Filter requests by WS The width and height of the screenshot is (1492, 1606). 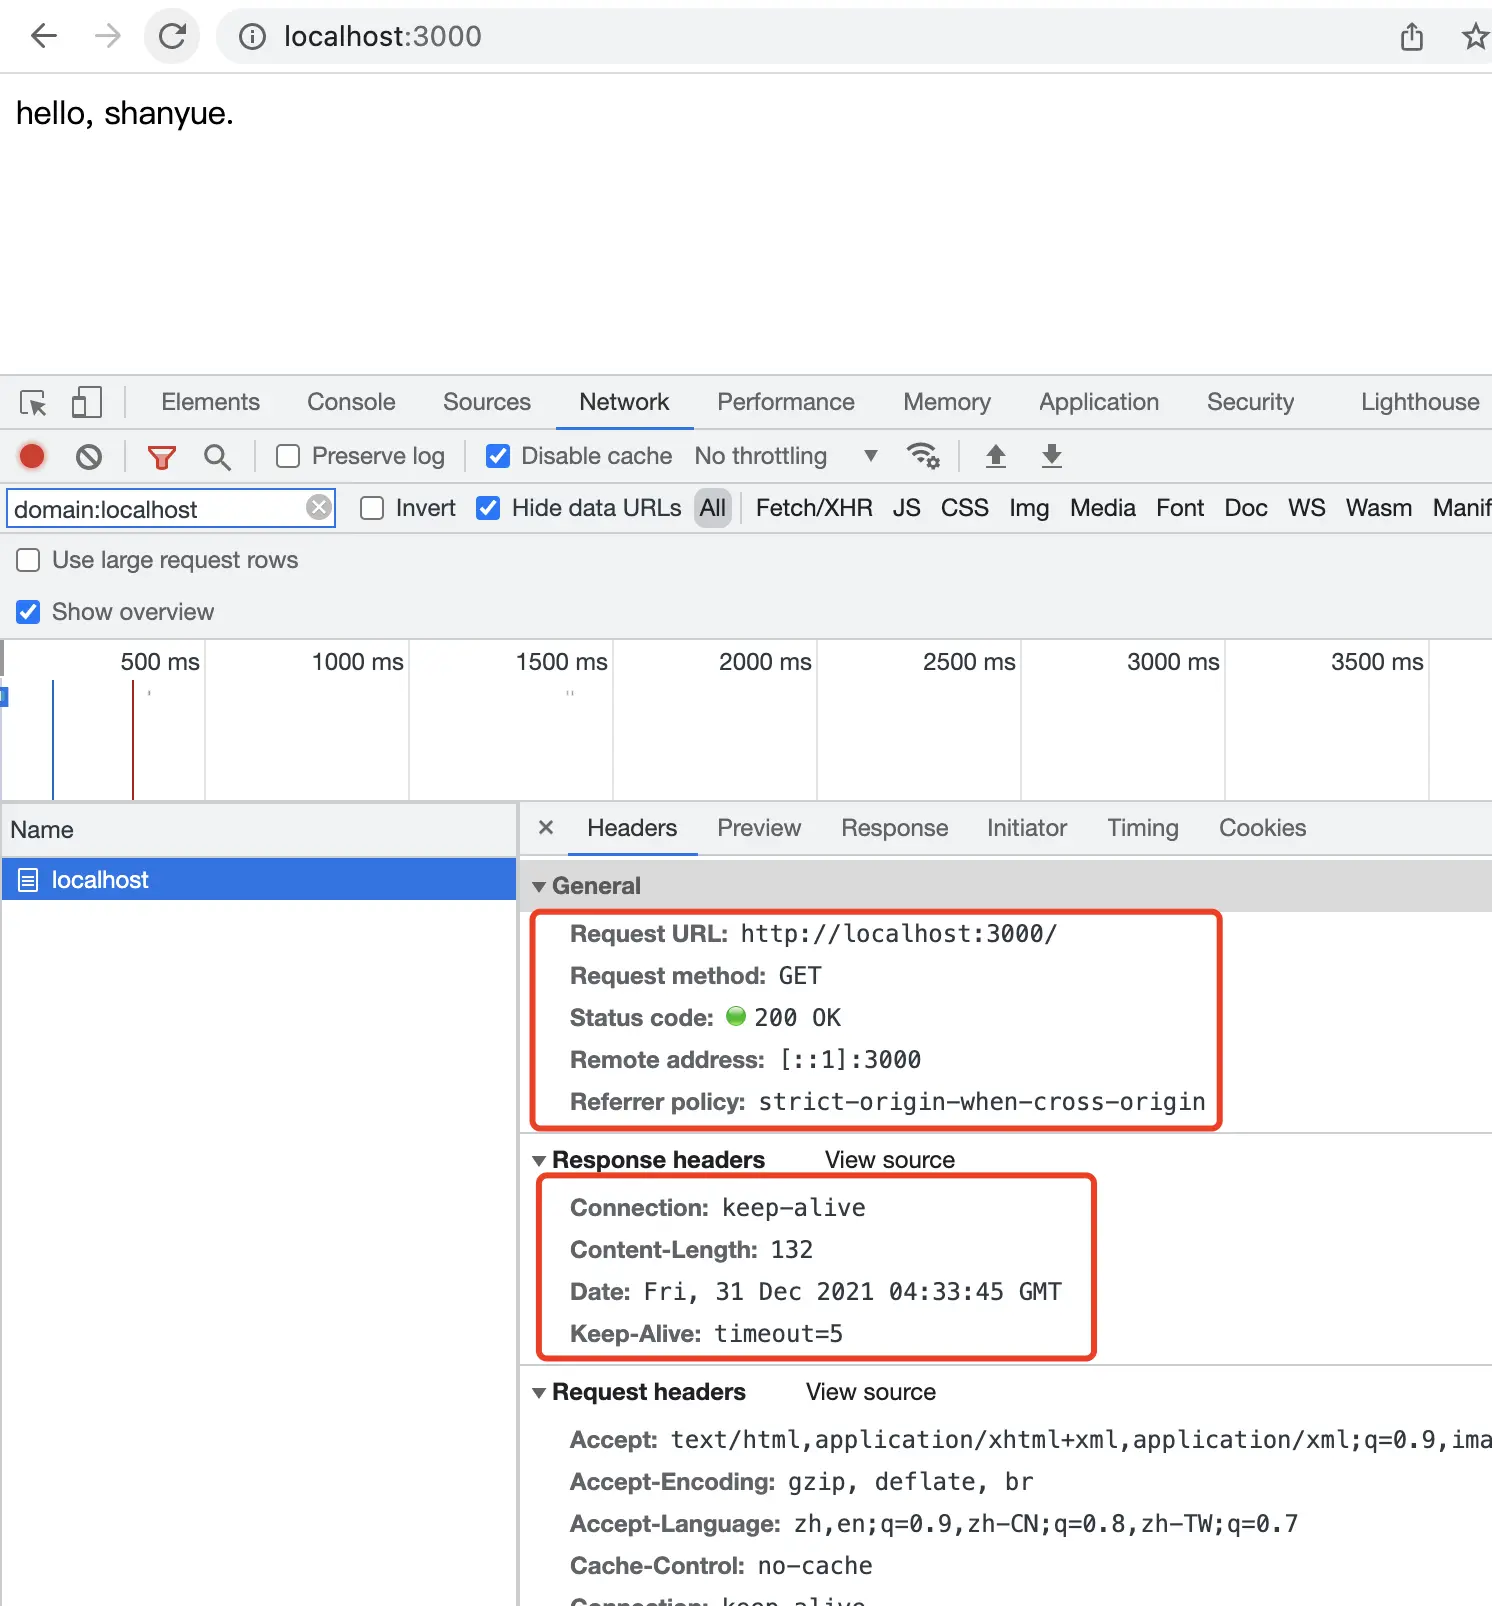pos(1307,508)
